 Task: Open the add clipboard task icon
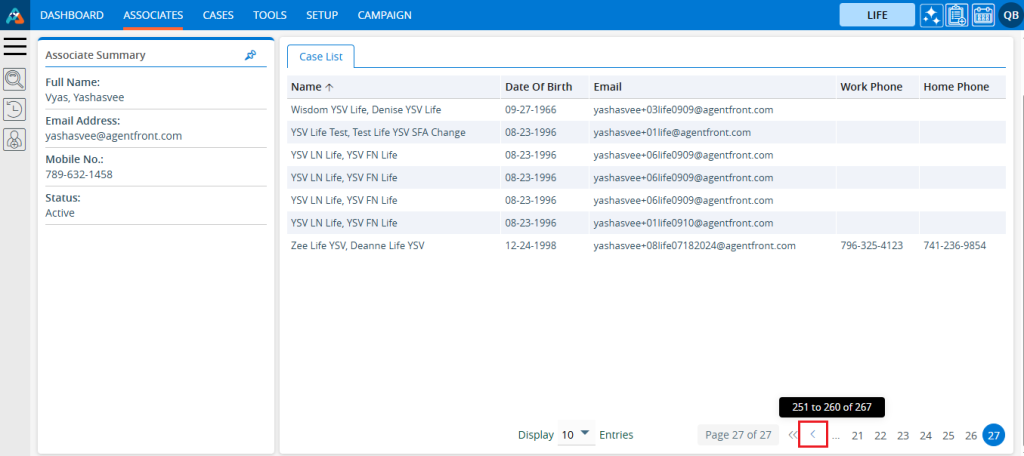(x=957, y=15)
